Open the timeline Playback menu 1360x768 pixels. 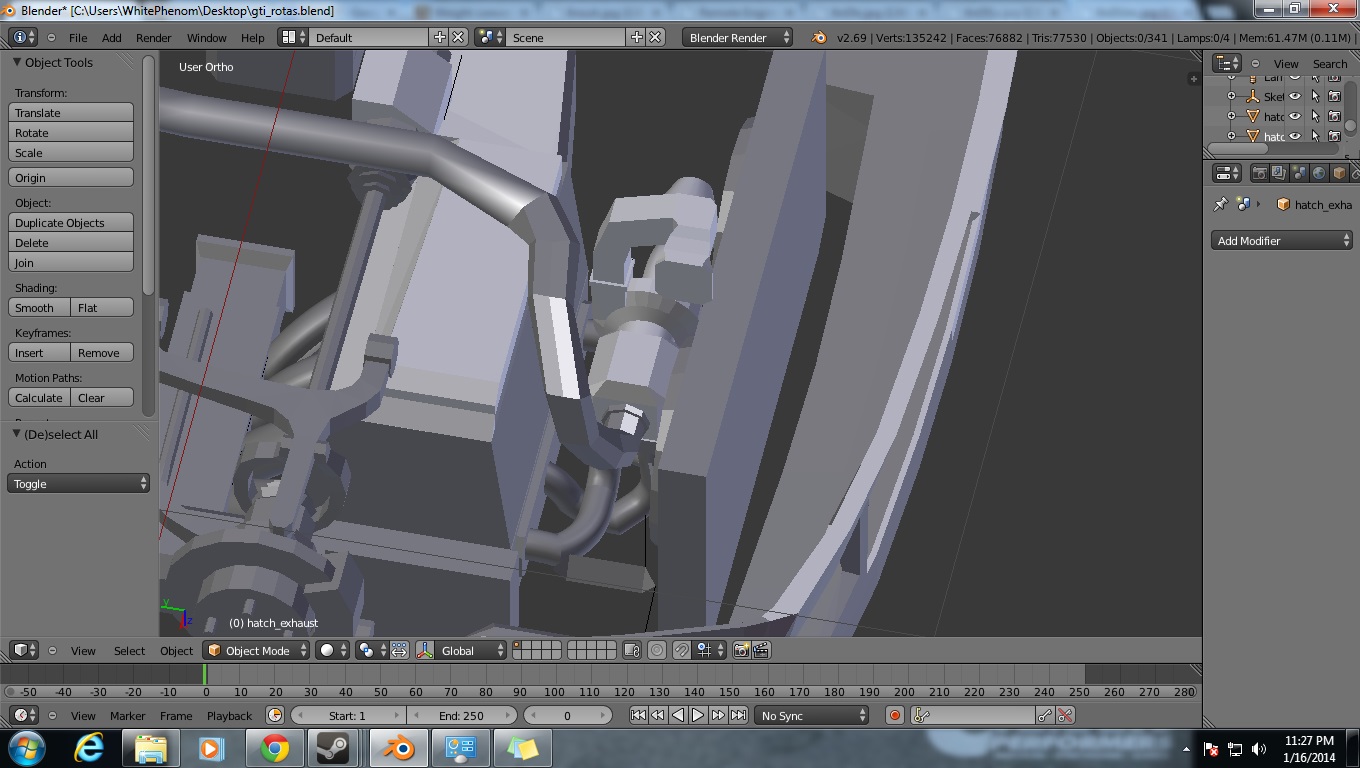229,716
